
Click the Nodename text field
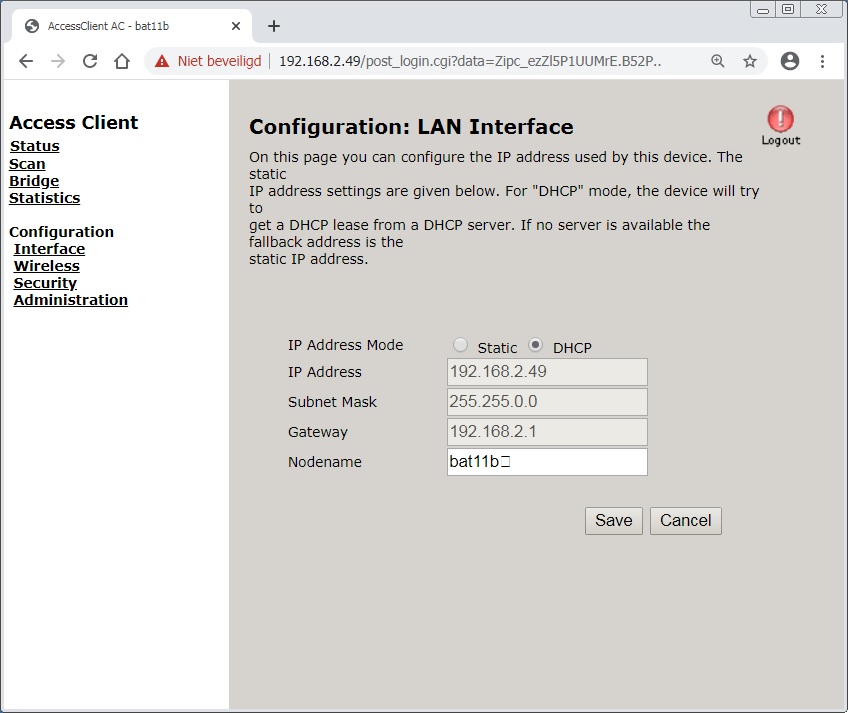tap(547, 462)
